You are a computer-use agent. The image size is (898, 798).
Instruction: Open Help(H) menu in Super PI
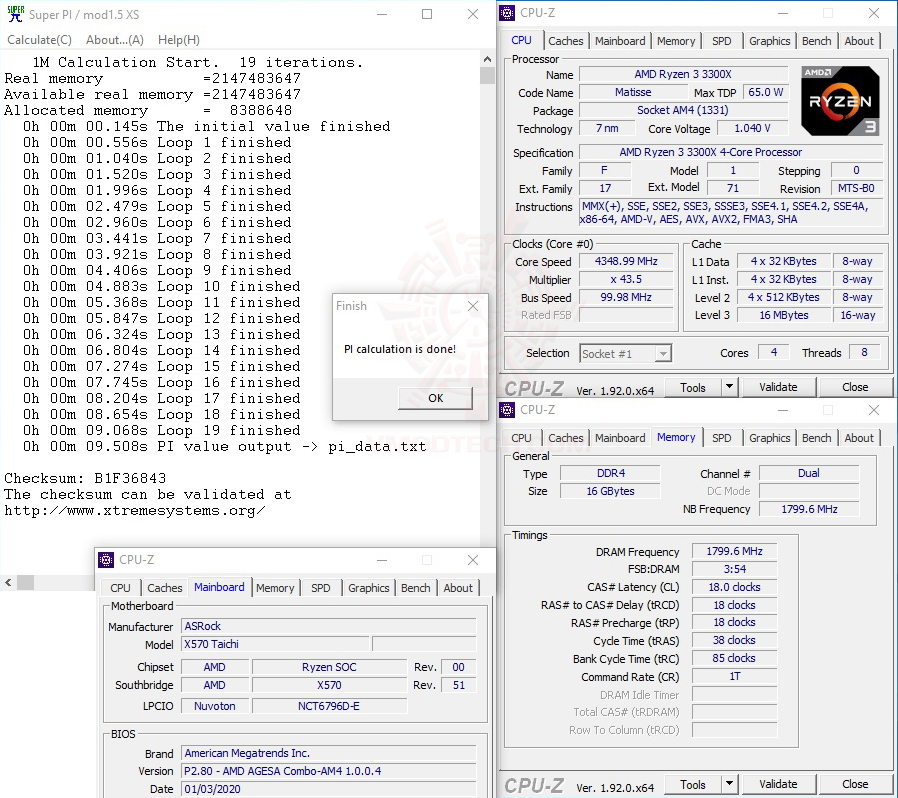pyautogui.click(x=179, y=40)
